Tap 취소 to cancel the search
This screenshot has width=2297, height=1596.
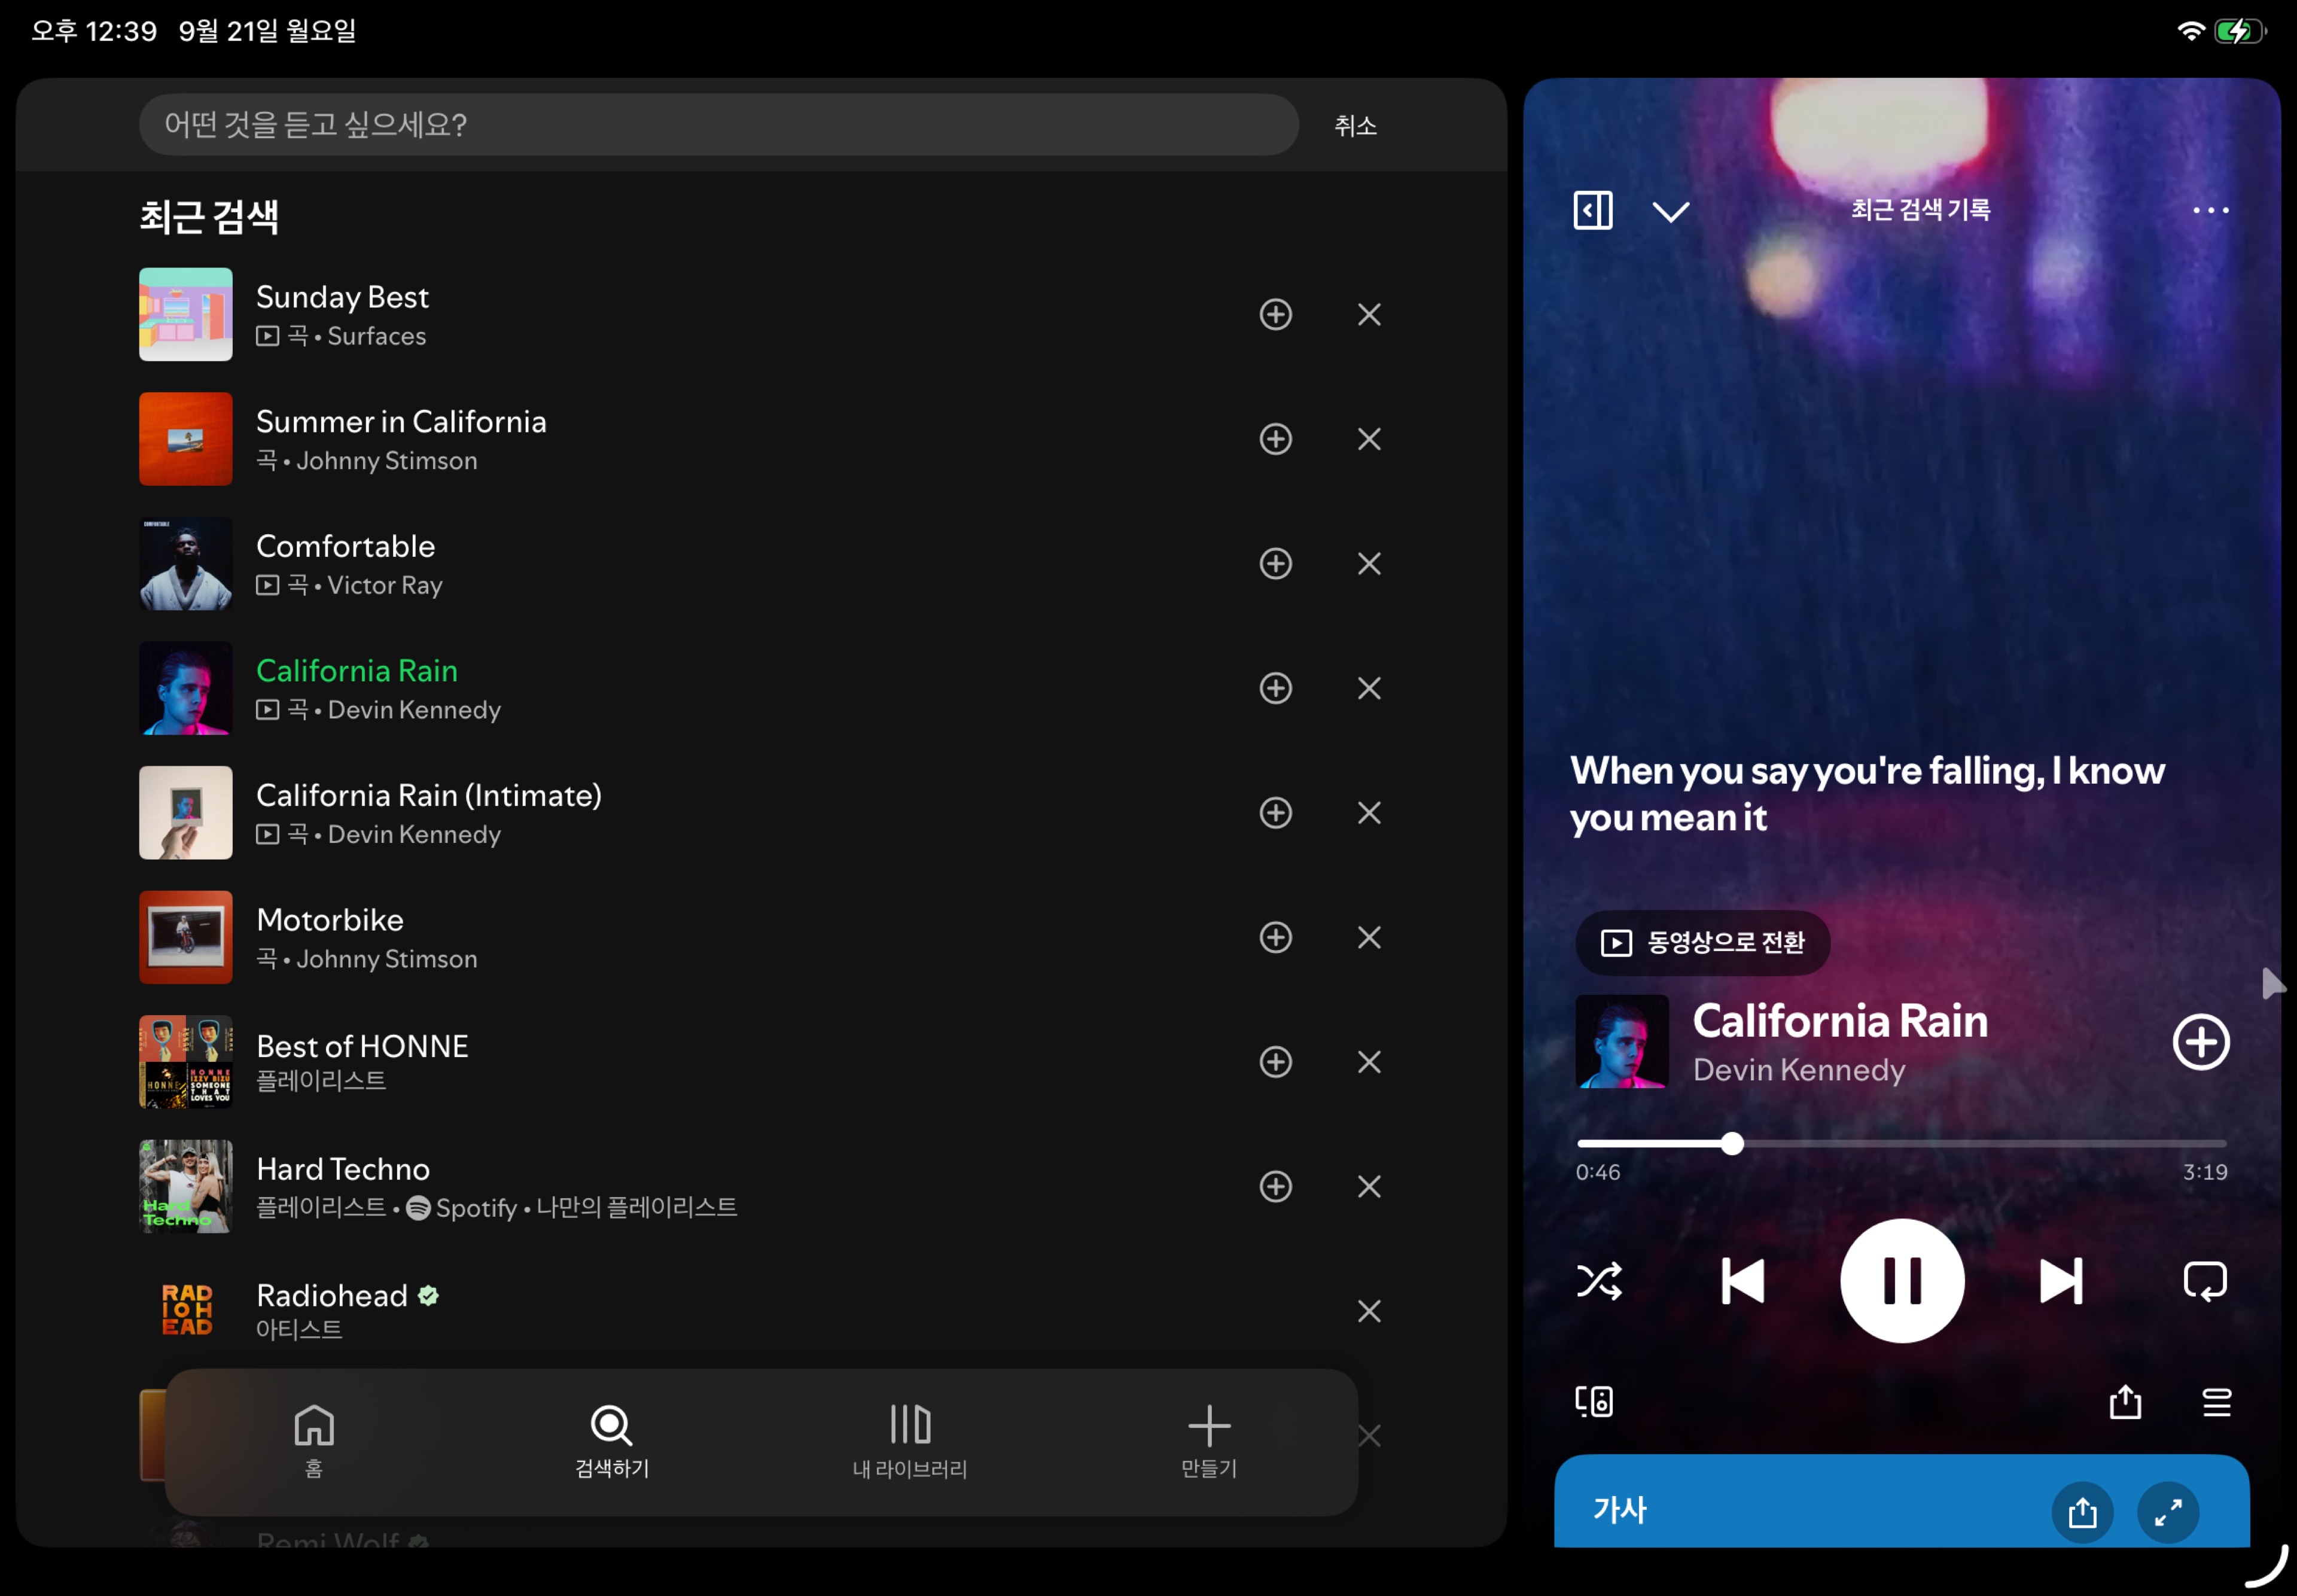pos(1355,125)
